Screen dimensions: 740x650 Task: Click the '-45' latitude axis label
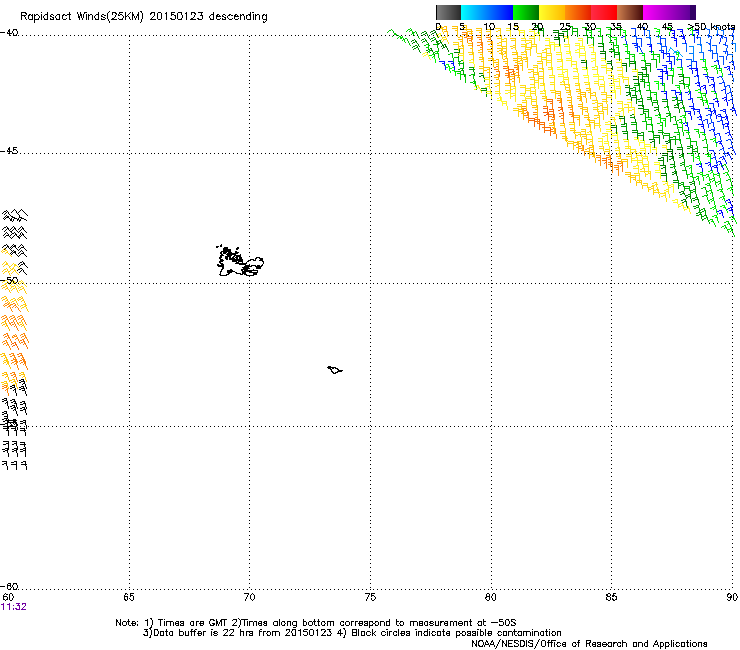pos(9,151)
